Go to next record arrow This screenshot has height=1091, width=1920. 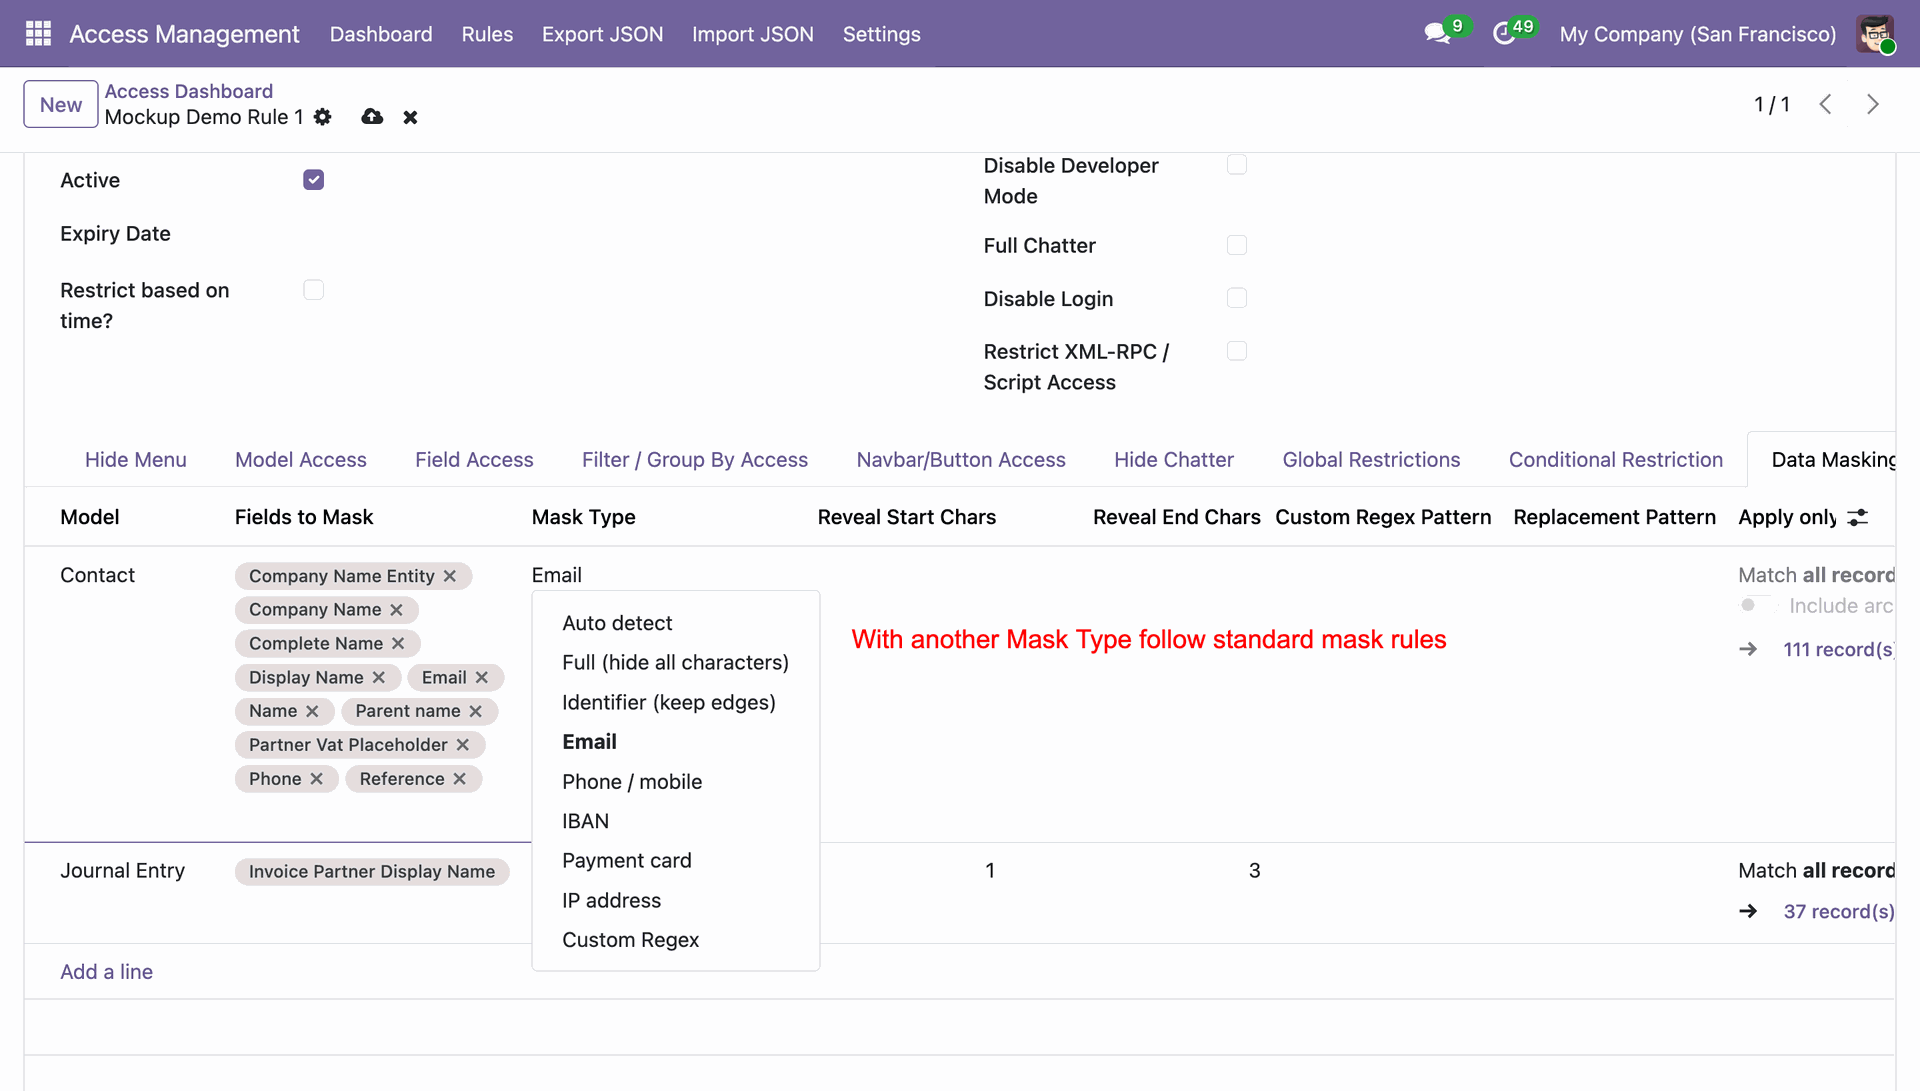[x=1873, y=104]
